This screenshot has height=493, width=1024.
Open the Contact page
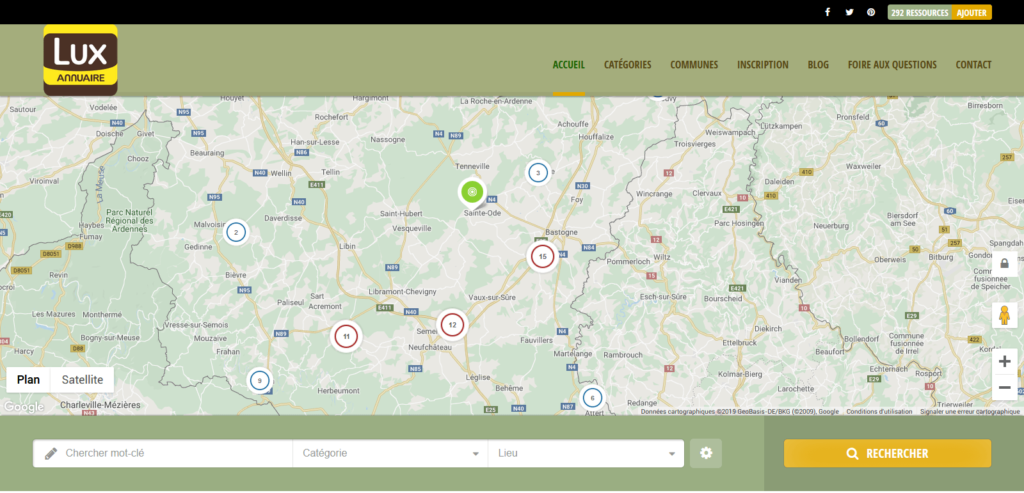974,65
